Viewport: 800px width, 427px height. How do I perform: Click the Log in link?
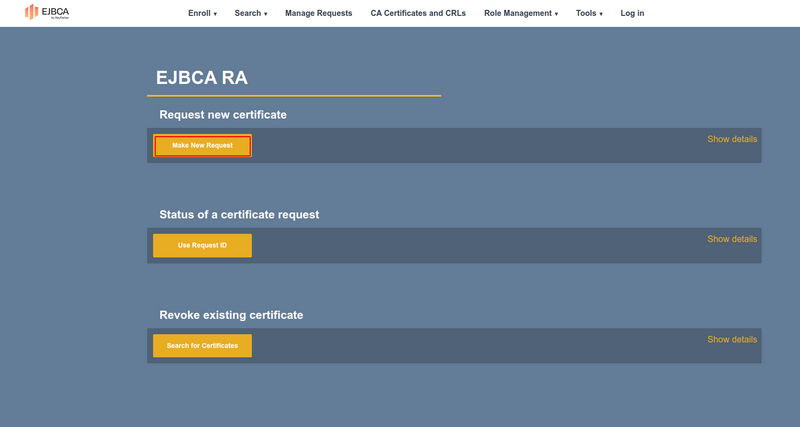point(632,13)
